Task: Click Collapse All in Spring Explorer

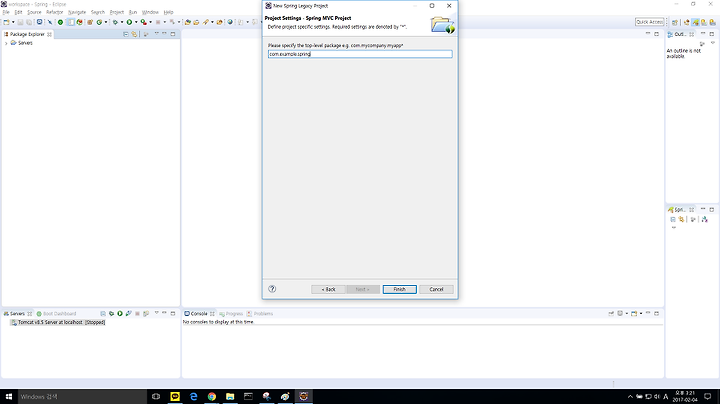Action: click(x=673, y=219)
